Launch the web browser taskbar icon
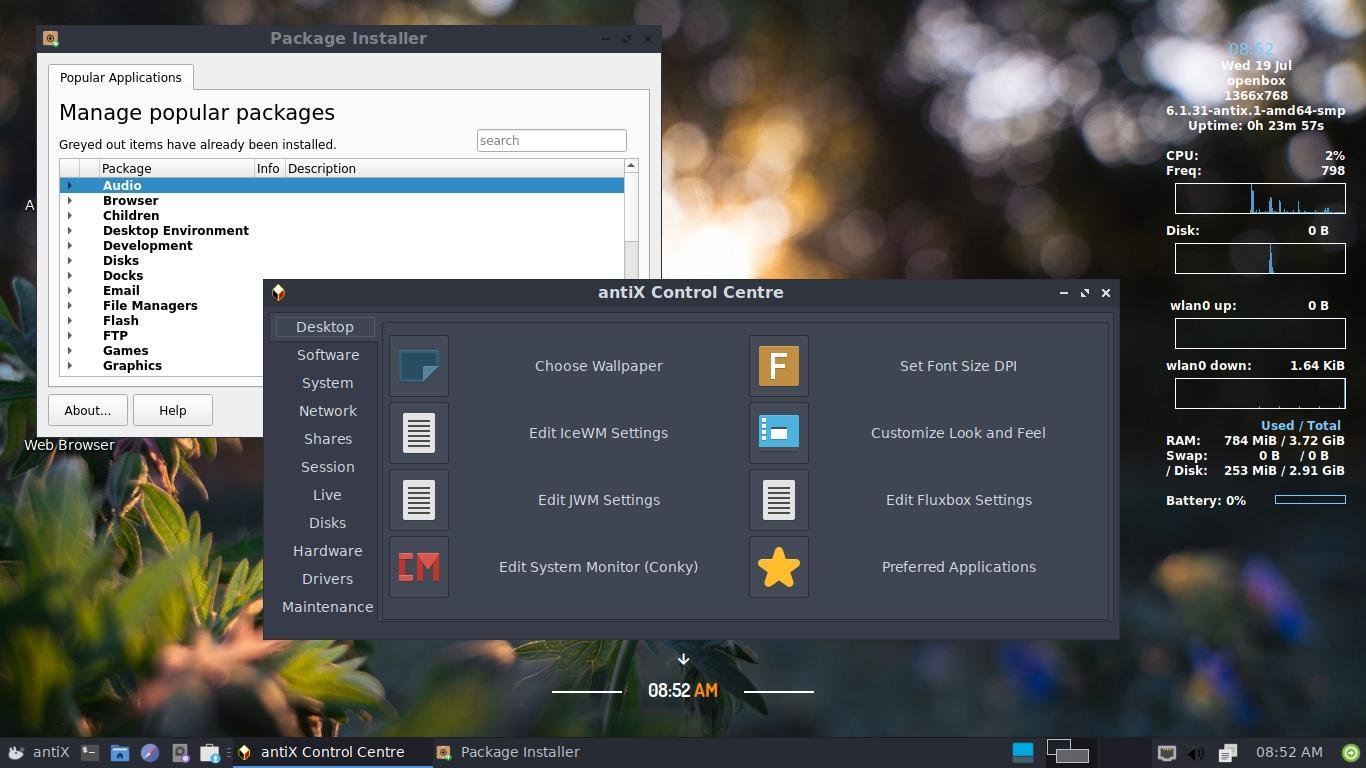1366x768 pixels. click(x=149, y=752)
